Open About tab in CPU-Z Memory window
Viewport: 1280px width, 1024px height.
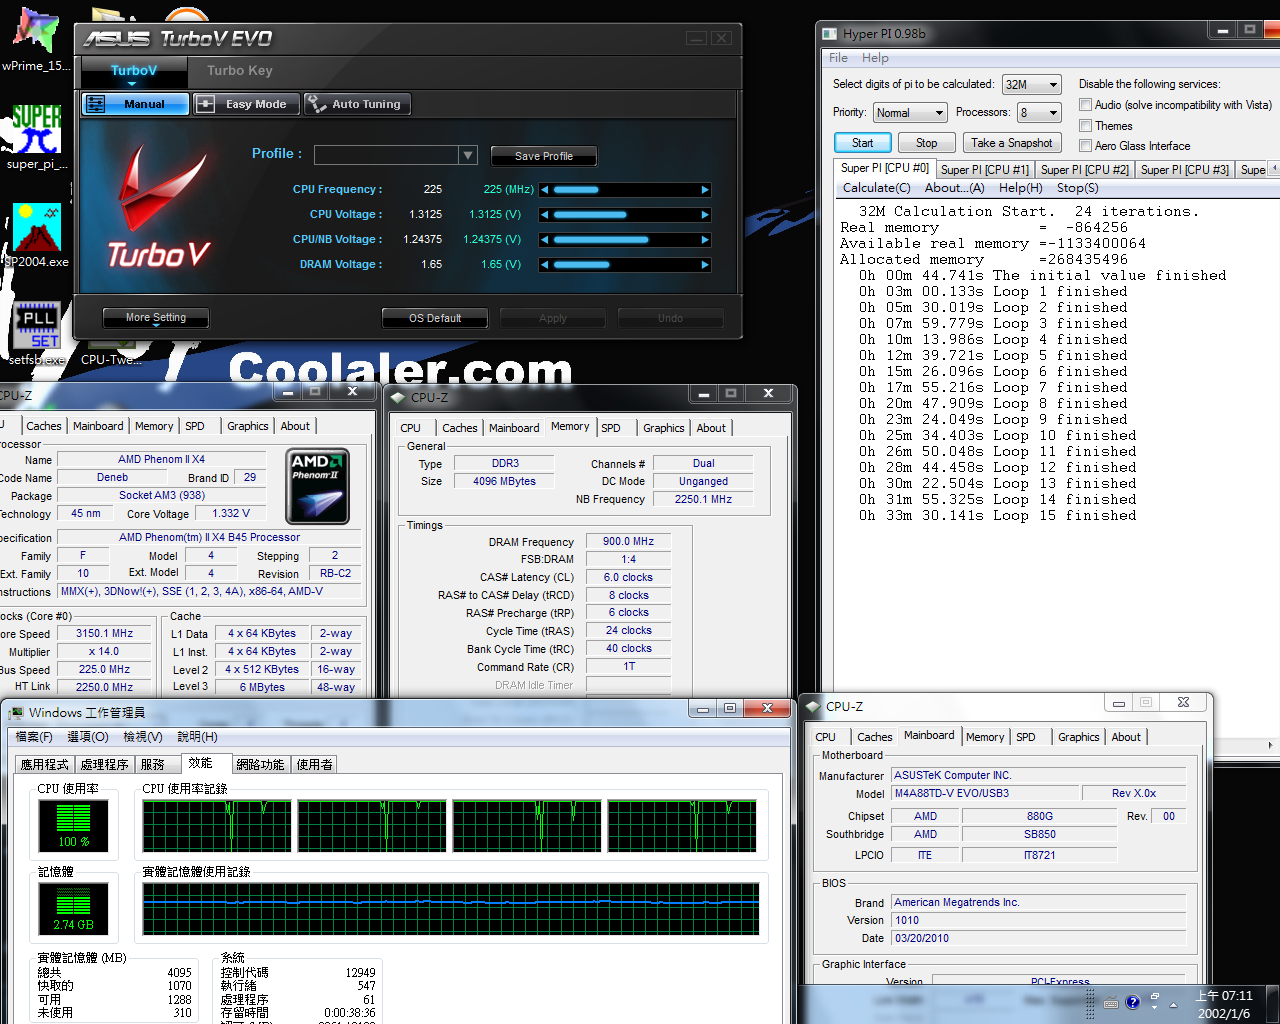(711, 428)
